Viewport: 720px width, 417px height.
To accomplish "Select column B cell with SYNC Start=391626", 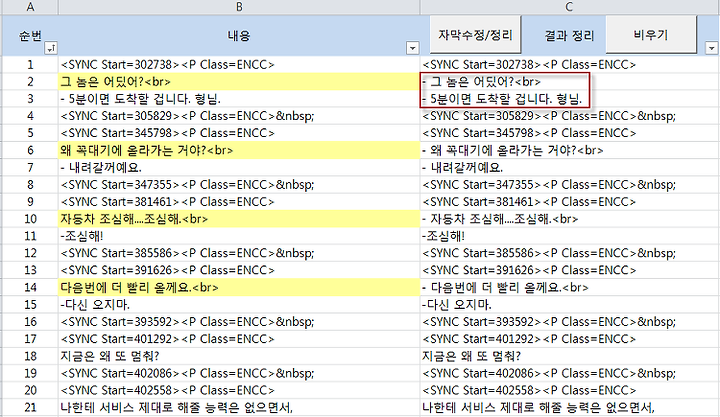I will tap(239, 270).
